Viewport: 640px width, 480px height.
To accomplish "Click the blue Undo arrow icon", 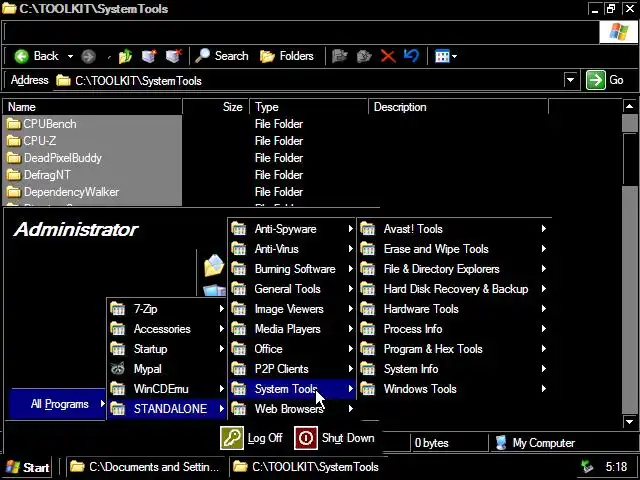I will [x=411, y=56].
